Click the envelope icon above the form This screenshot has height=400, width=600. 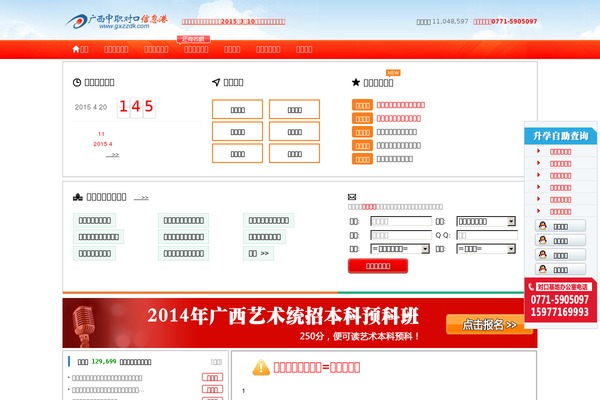click(352, 197)
